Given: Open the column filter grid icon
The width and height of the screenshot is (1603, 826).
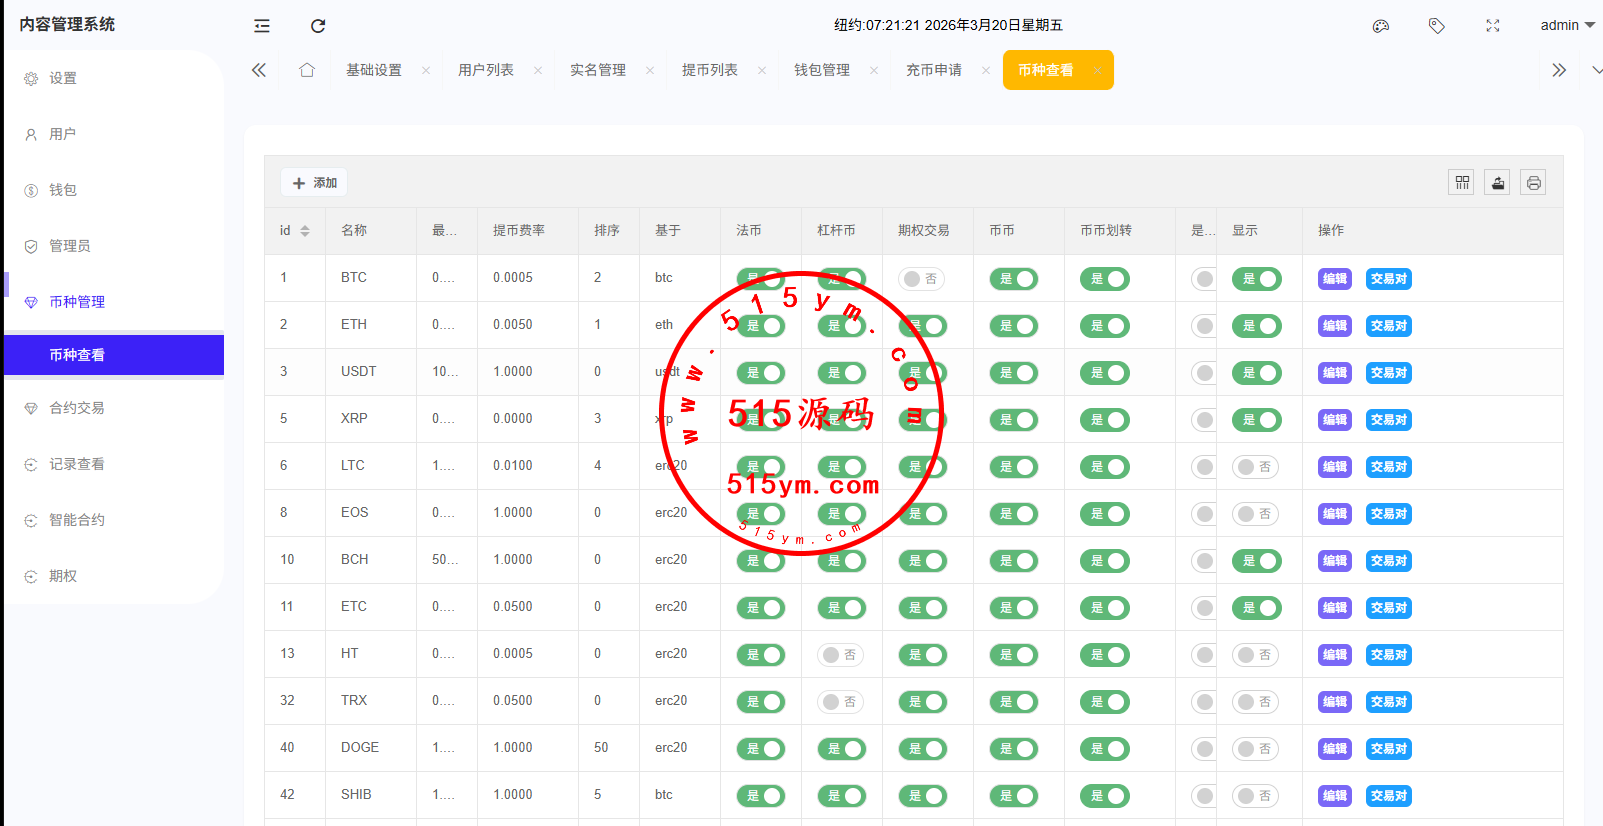Looking at the screenshot, I should pos(1462,183).
